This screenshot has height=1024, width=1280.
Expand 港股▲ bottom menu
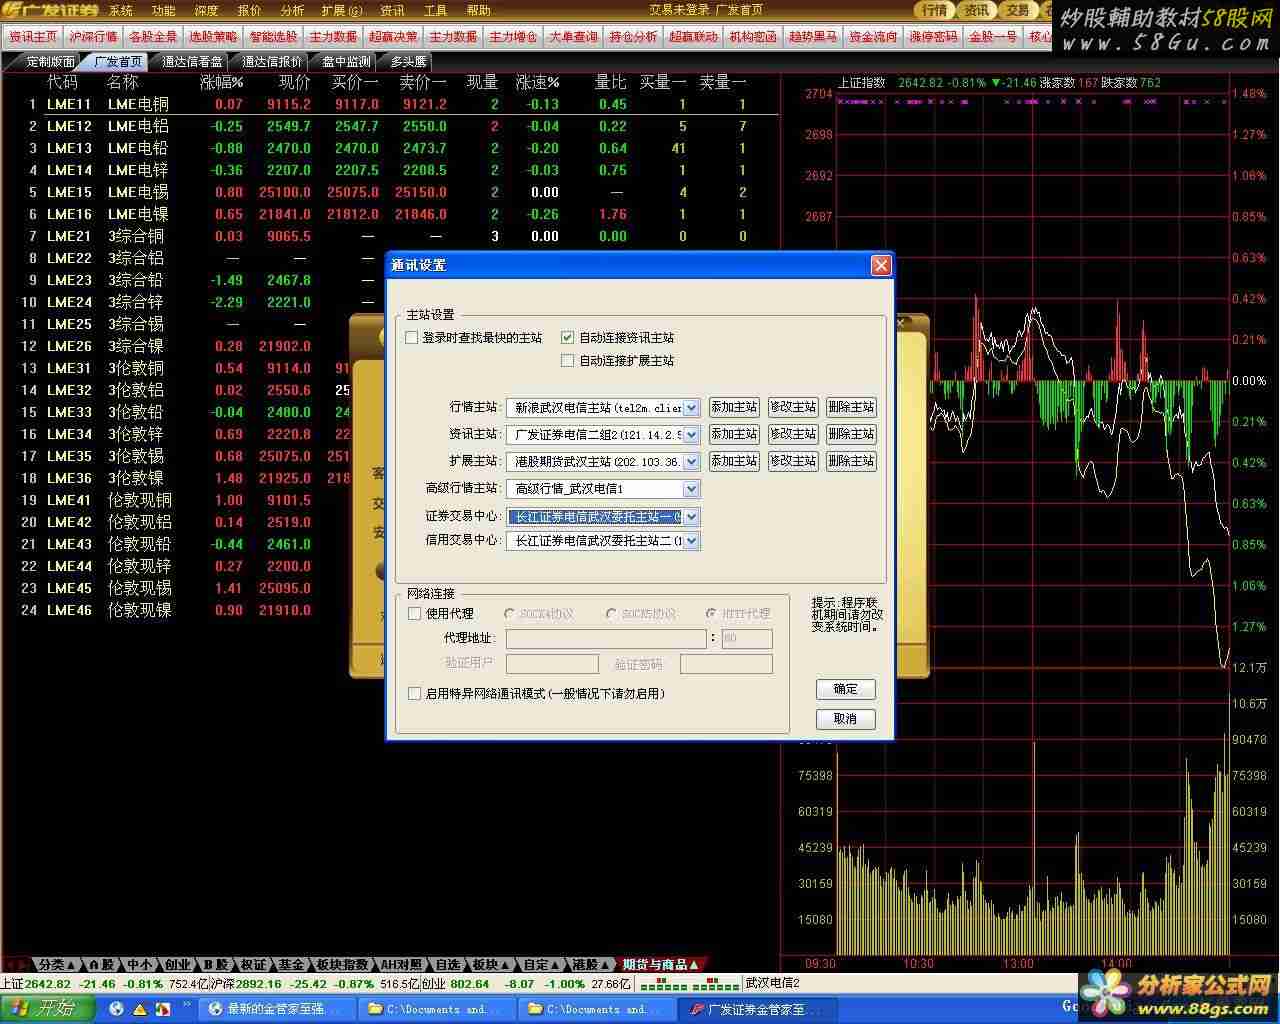coord(591,964)
